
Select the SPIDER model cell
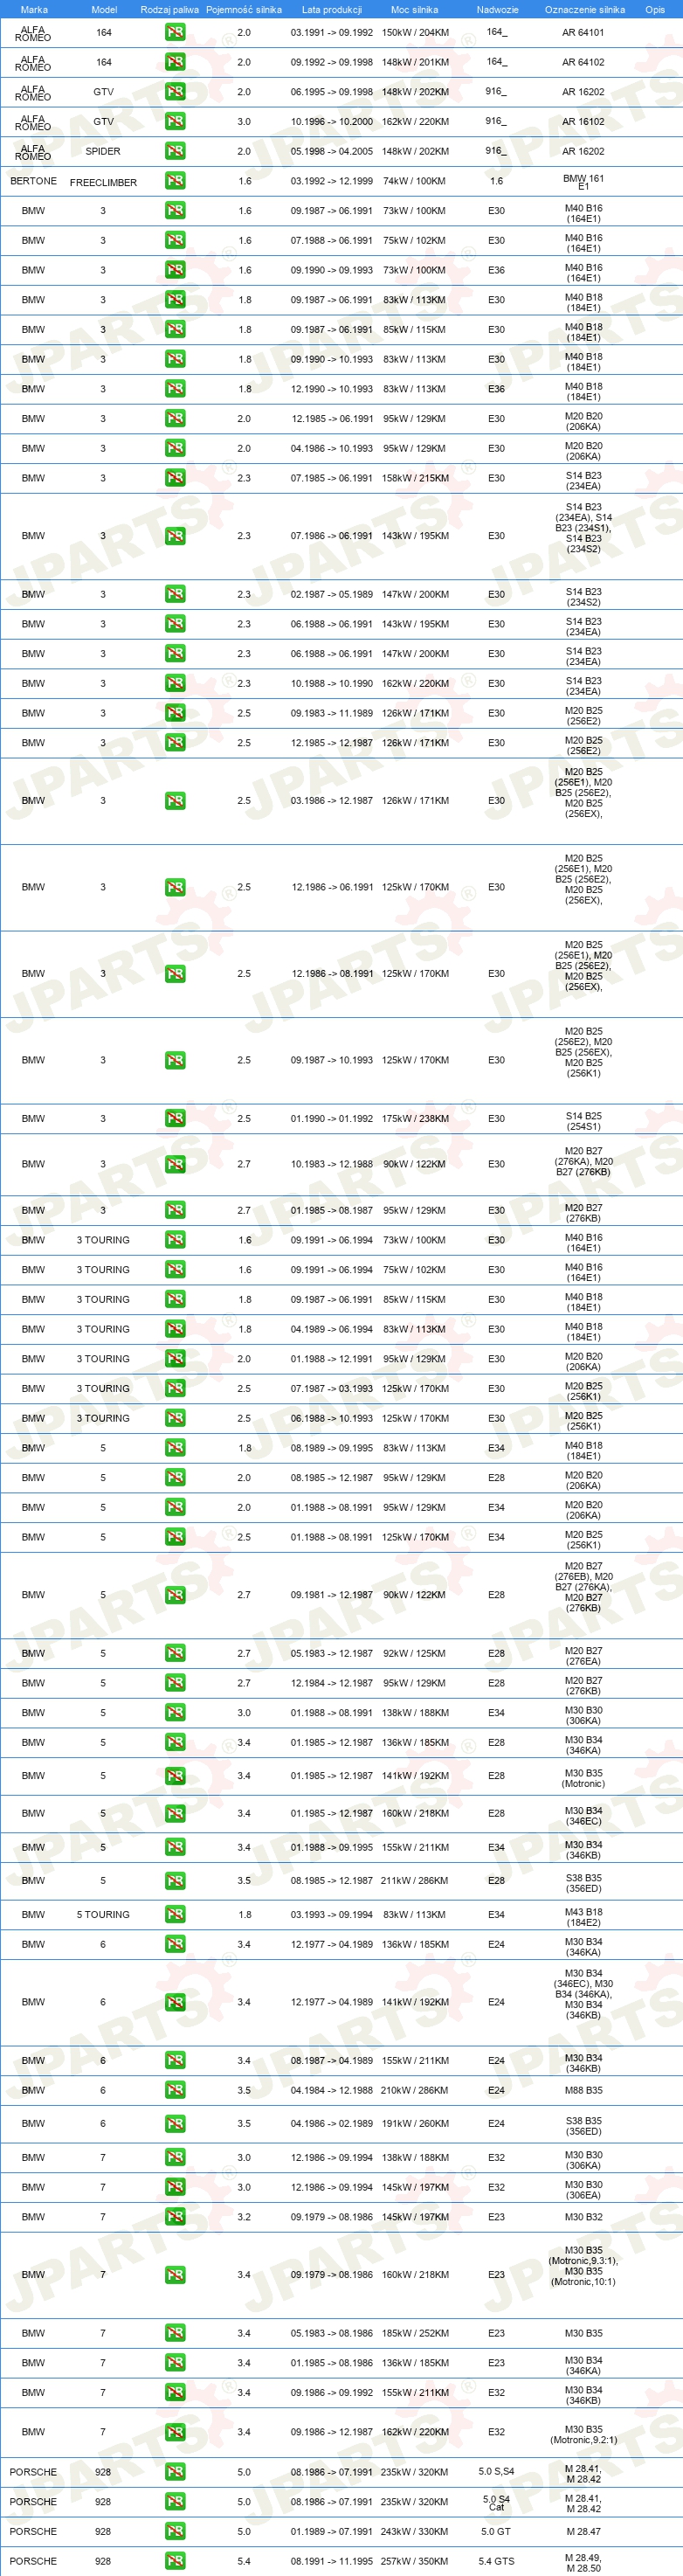103,151
